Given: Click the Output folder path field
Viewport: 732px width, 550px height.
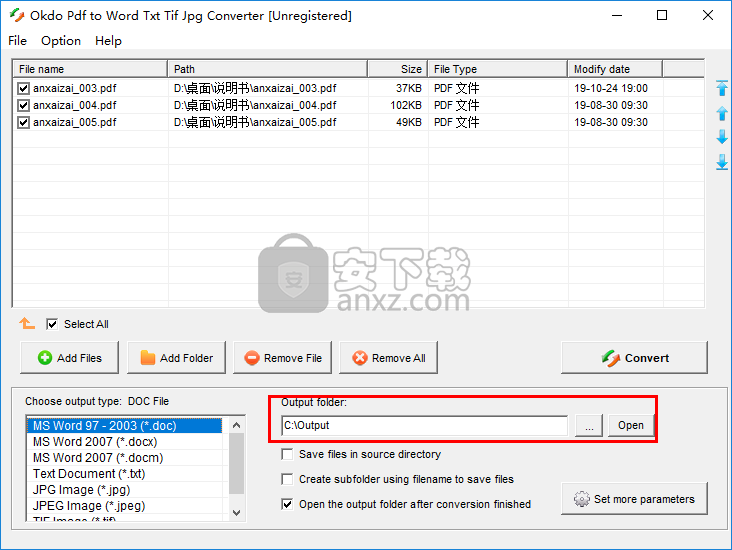Looking at the screenshot, I should click(x=425, y=425).
